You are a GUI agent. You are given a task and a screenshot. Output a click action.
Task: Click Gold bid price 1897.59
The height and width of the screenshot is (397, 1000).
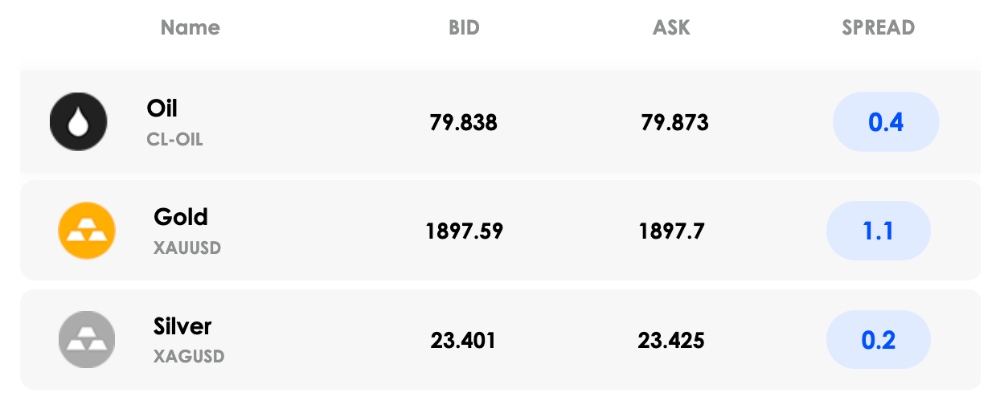coord(464,231)
